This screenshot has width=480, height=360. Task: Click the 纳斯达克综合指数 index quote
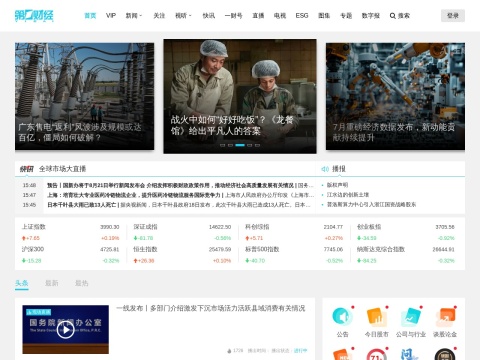click(x=406, y=255)
